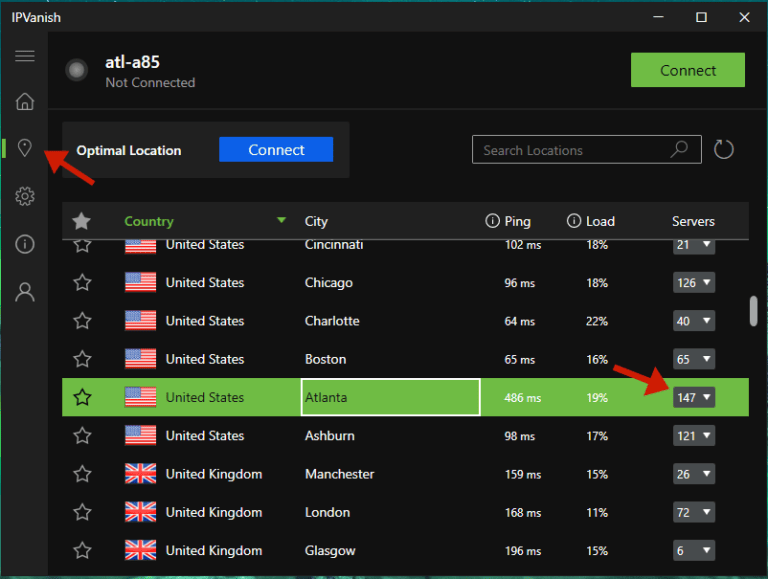The image size is (768, 579).
Task: Open the Locations pin icon
Action: [25, 148]
